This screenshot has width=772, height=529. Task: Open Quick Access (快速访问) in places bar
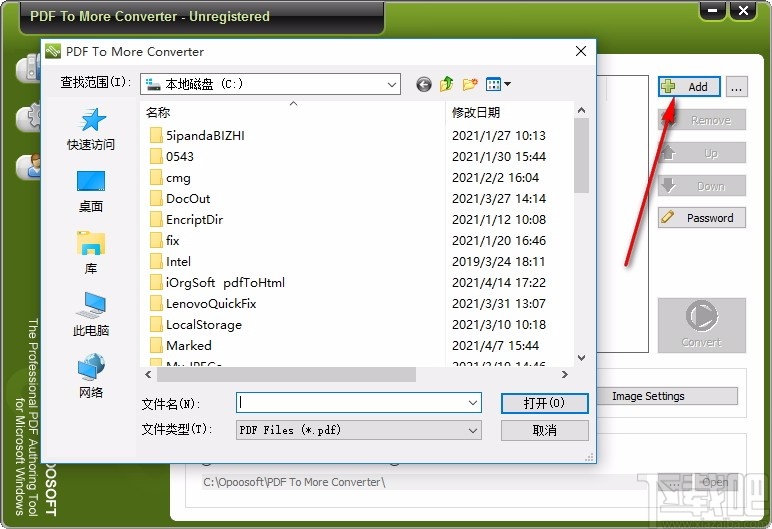click(91, 129)
